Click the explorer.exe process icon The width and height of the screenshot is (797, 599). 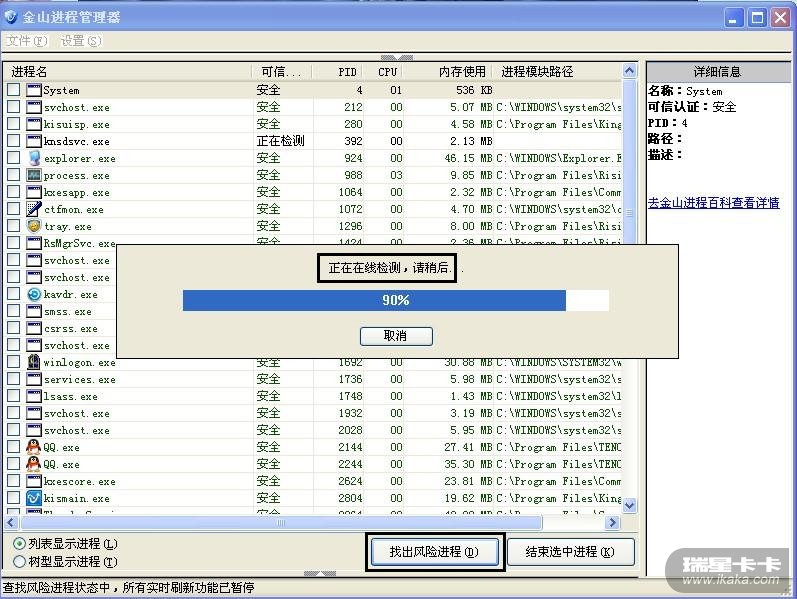click(34, 158)
